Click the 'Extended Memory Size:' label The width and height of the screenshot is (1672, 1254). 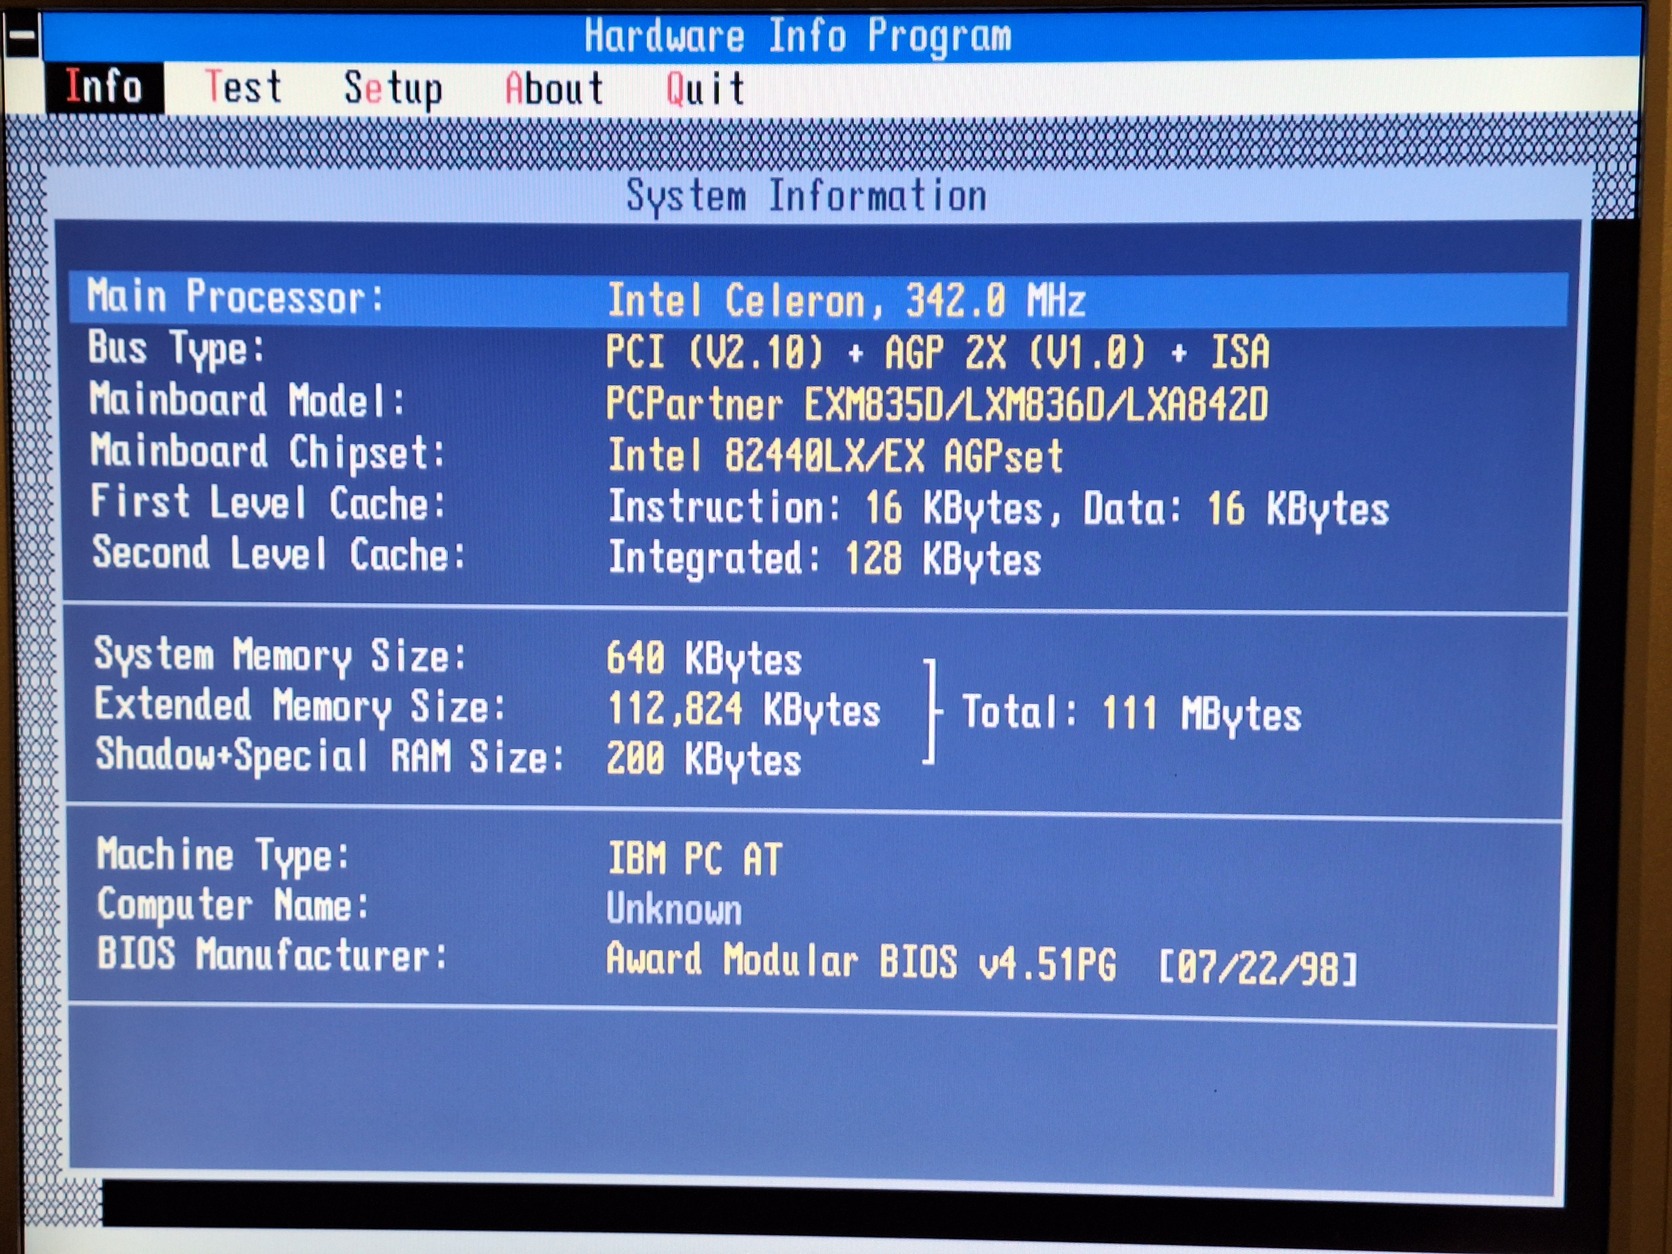coord(300,706)
